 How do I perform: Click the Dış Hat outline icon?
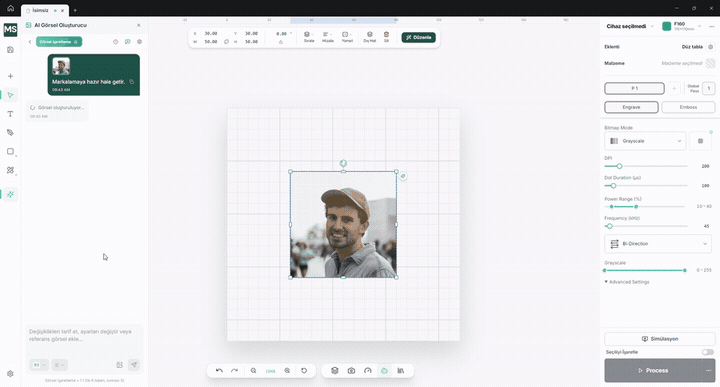pyautogui.click(x=370, y=37)
